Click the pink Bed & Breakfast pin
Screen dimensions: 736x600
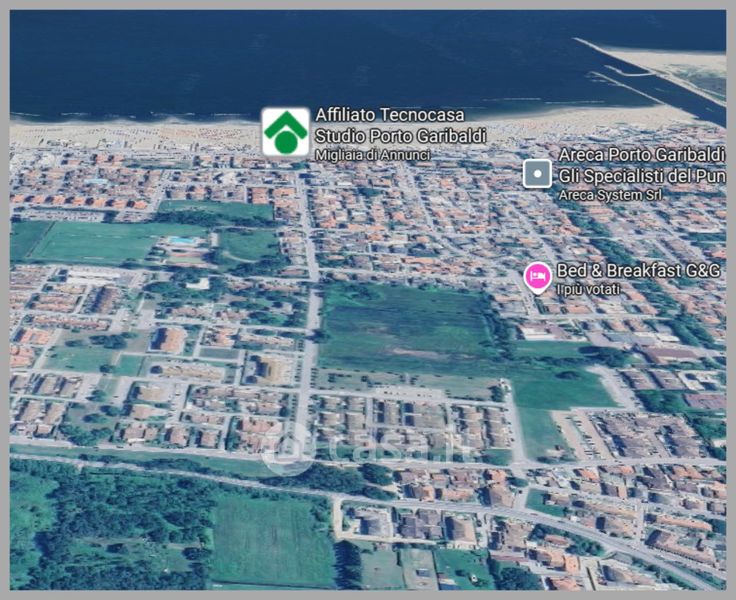537,277
